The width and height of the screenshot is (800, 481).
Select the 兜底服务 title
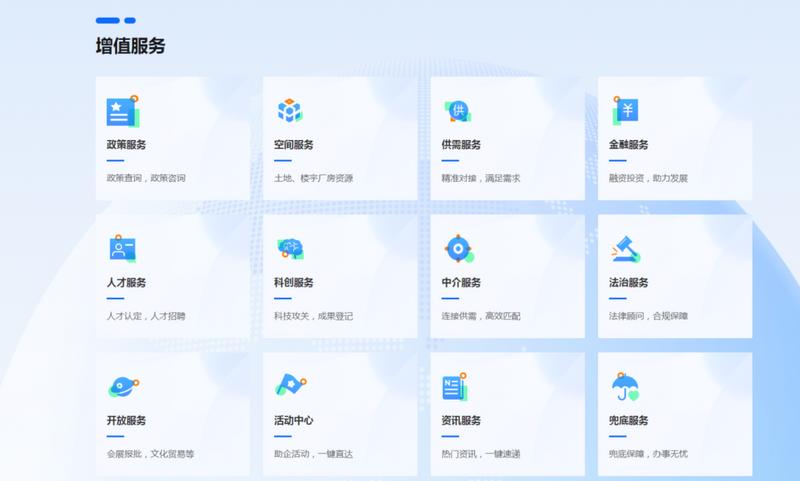[628, 421]
